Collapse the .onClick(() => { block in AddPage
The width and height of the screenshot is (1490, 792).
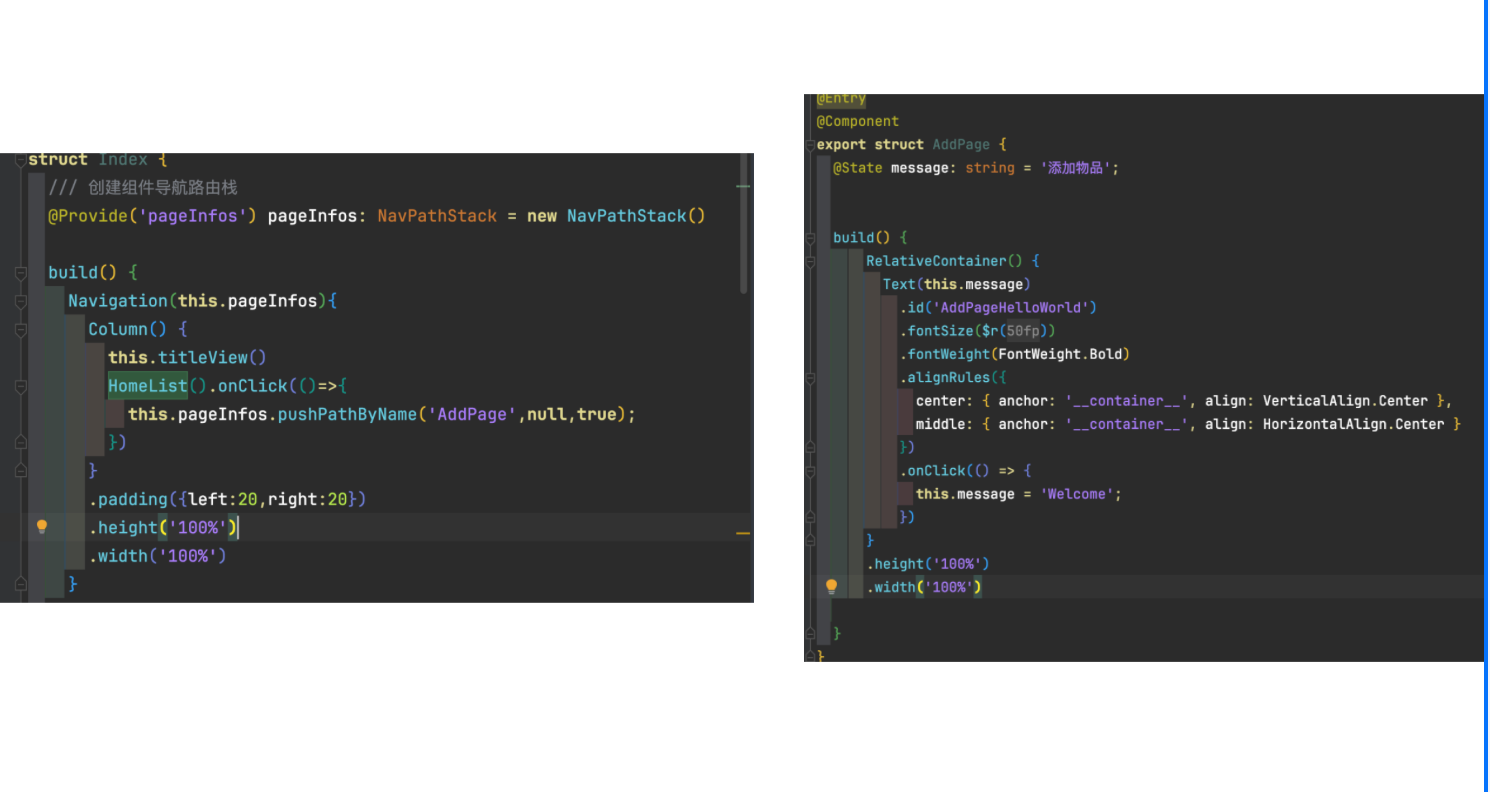click(810, 470)
